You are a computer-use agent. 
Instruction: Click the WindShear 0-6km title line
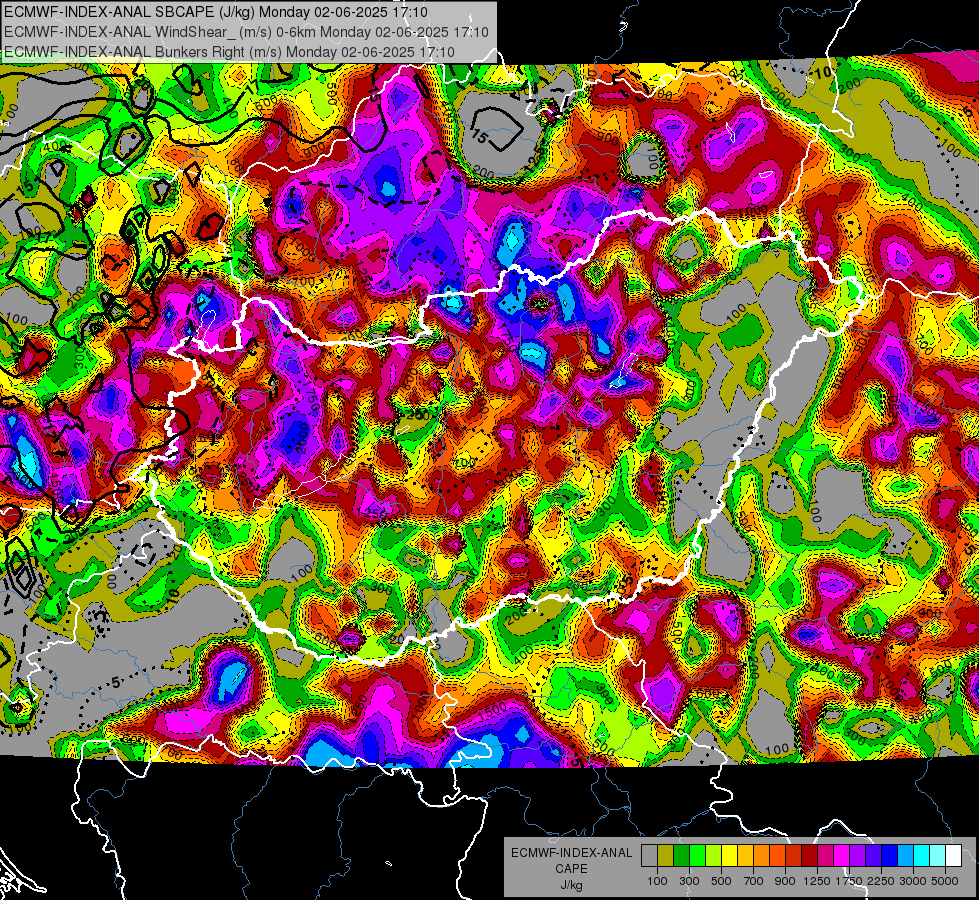[246, 32]
